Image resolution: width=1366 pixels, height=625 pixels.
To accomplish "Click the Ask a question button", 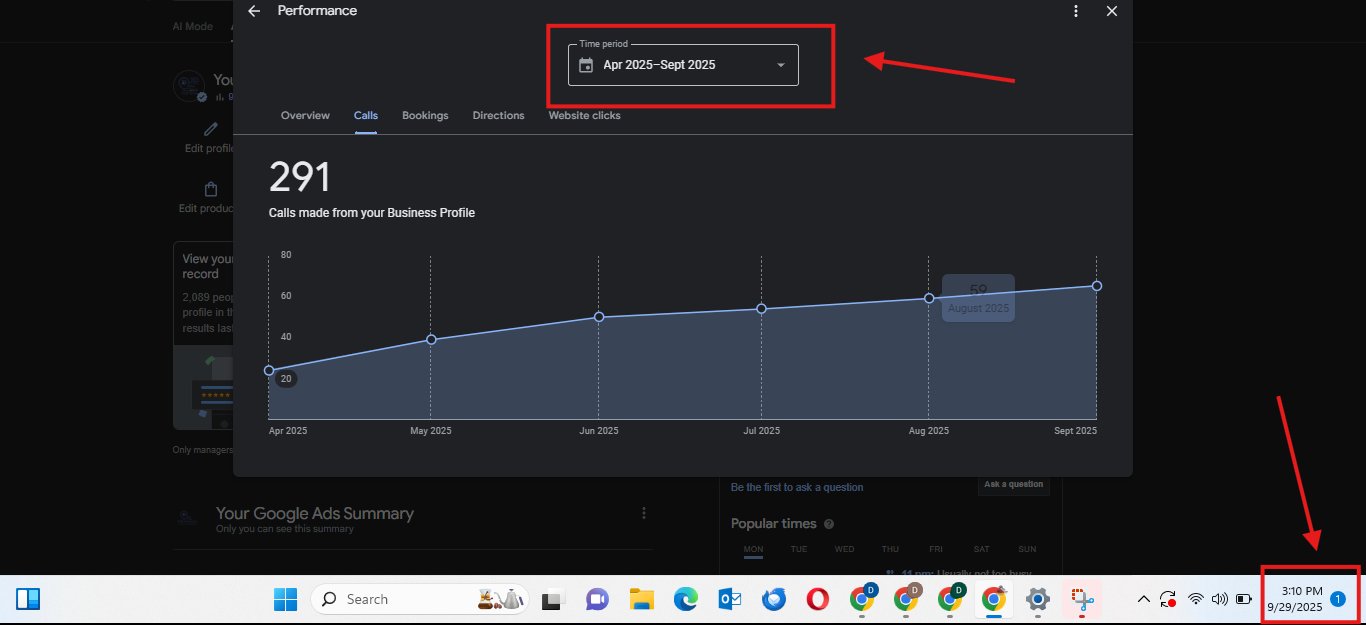I will tap(1013, 484).
